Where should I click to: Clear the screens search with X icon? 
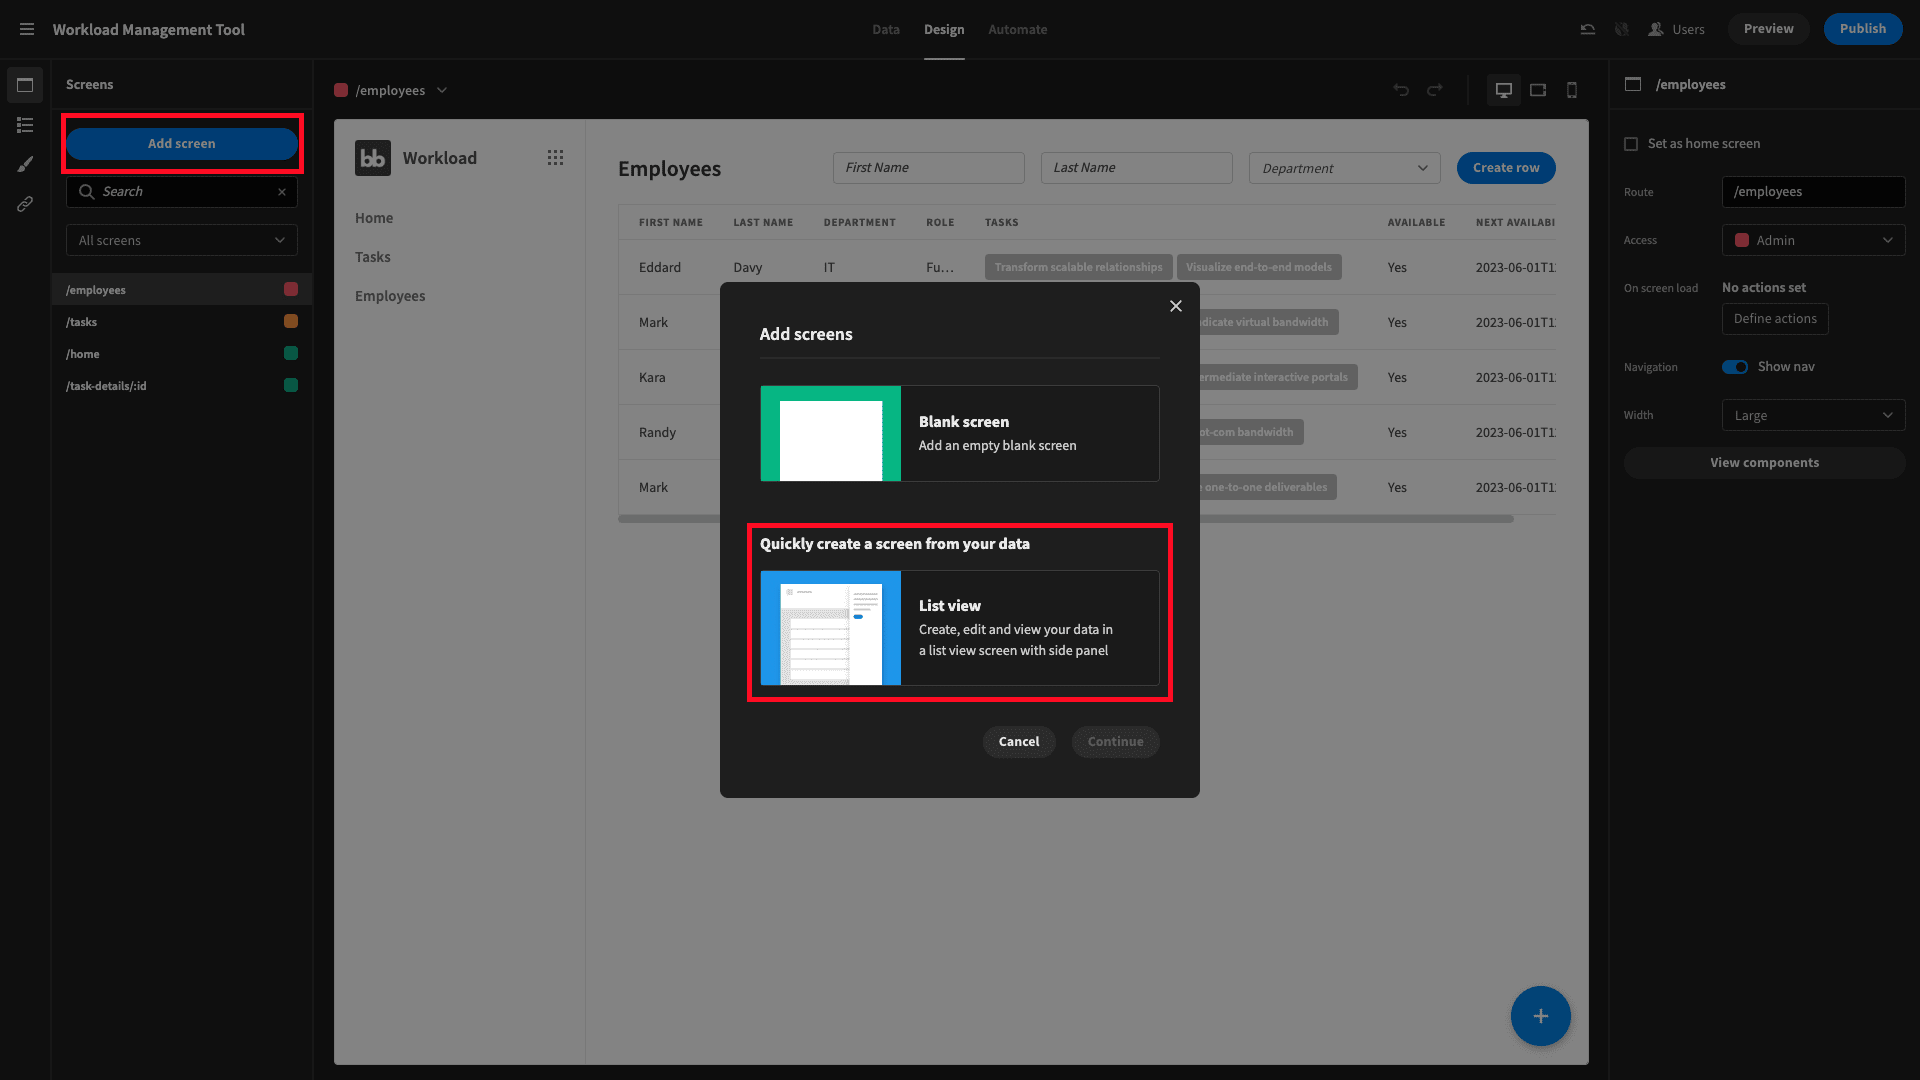tap(282, 192)
